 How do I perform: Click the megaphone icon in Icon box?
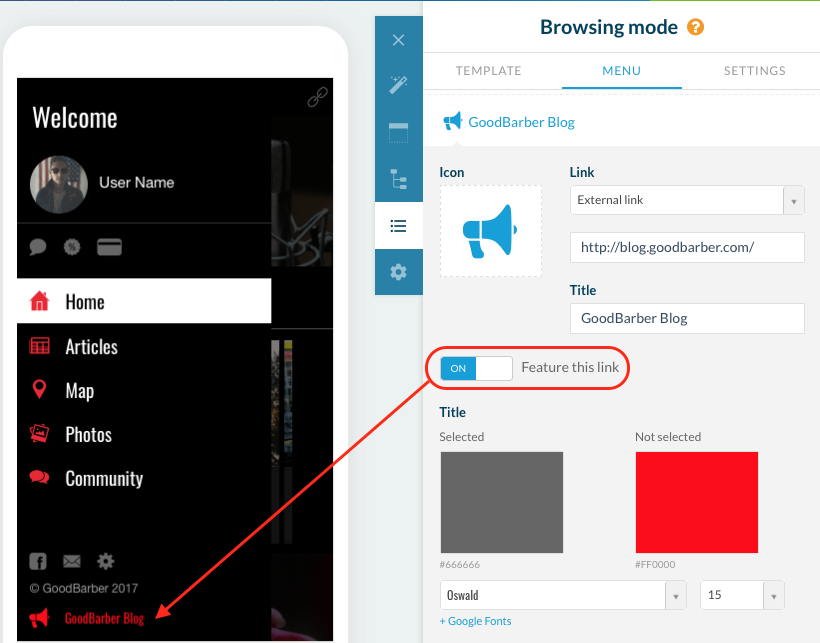[x=490, y=231]
